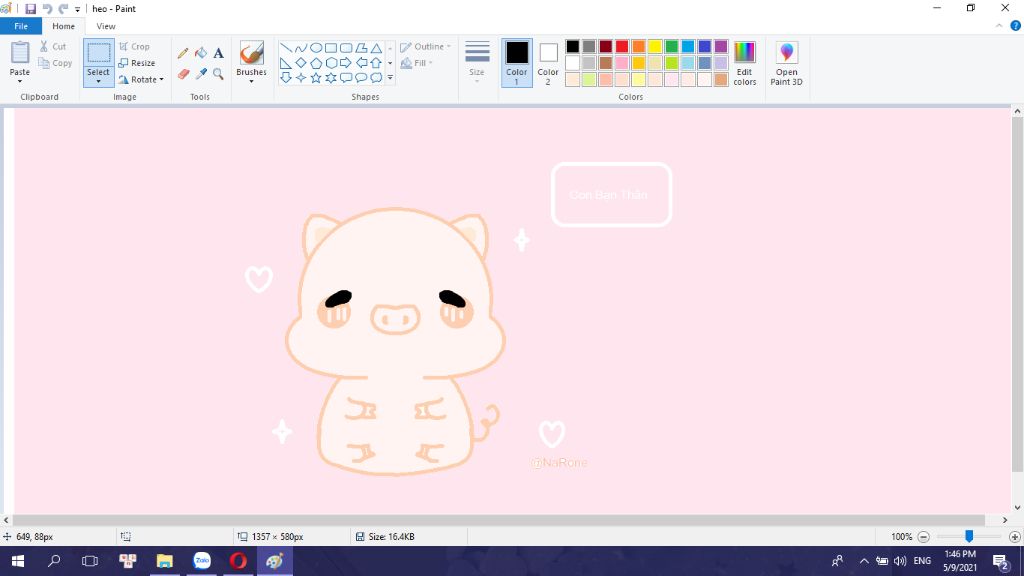
Task: Open the Customize Quick Access Toolbar dropdown
Action: coord(77,9)
